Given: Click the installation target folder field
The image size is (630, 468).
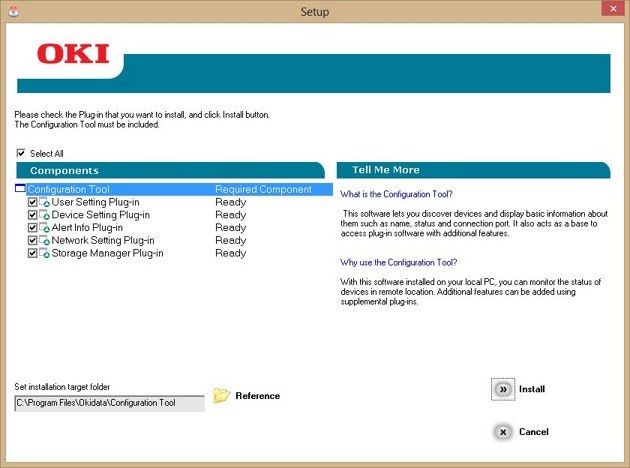Looking at the screenshot, I should [109, 403].
